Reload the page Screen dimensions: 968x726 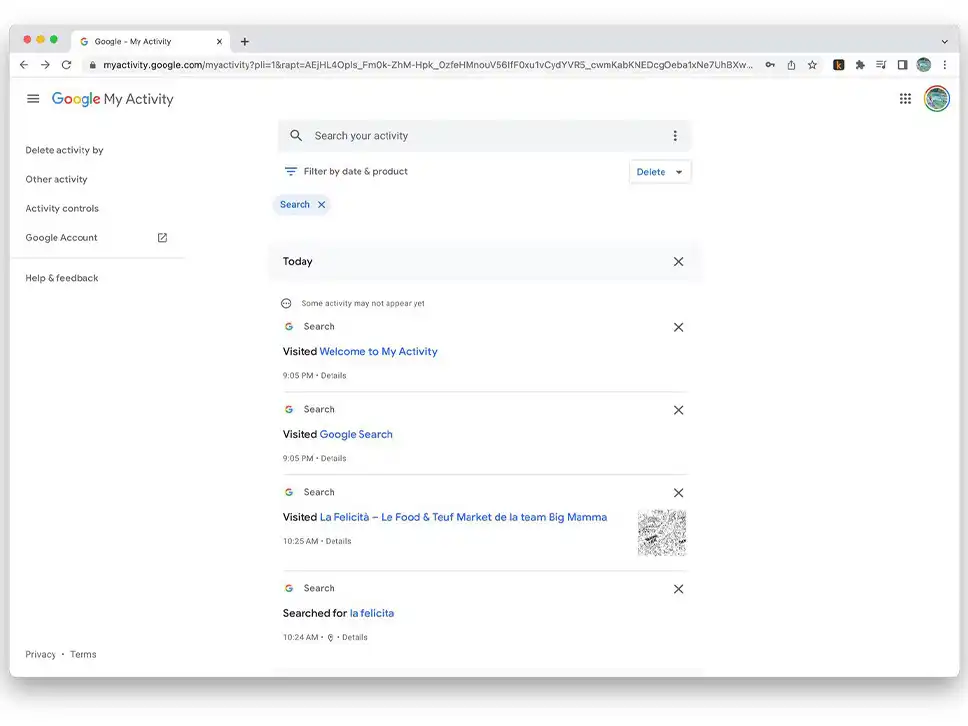click(x=66, y=65)
